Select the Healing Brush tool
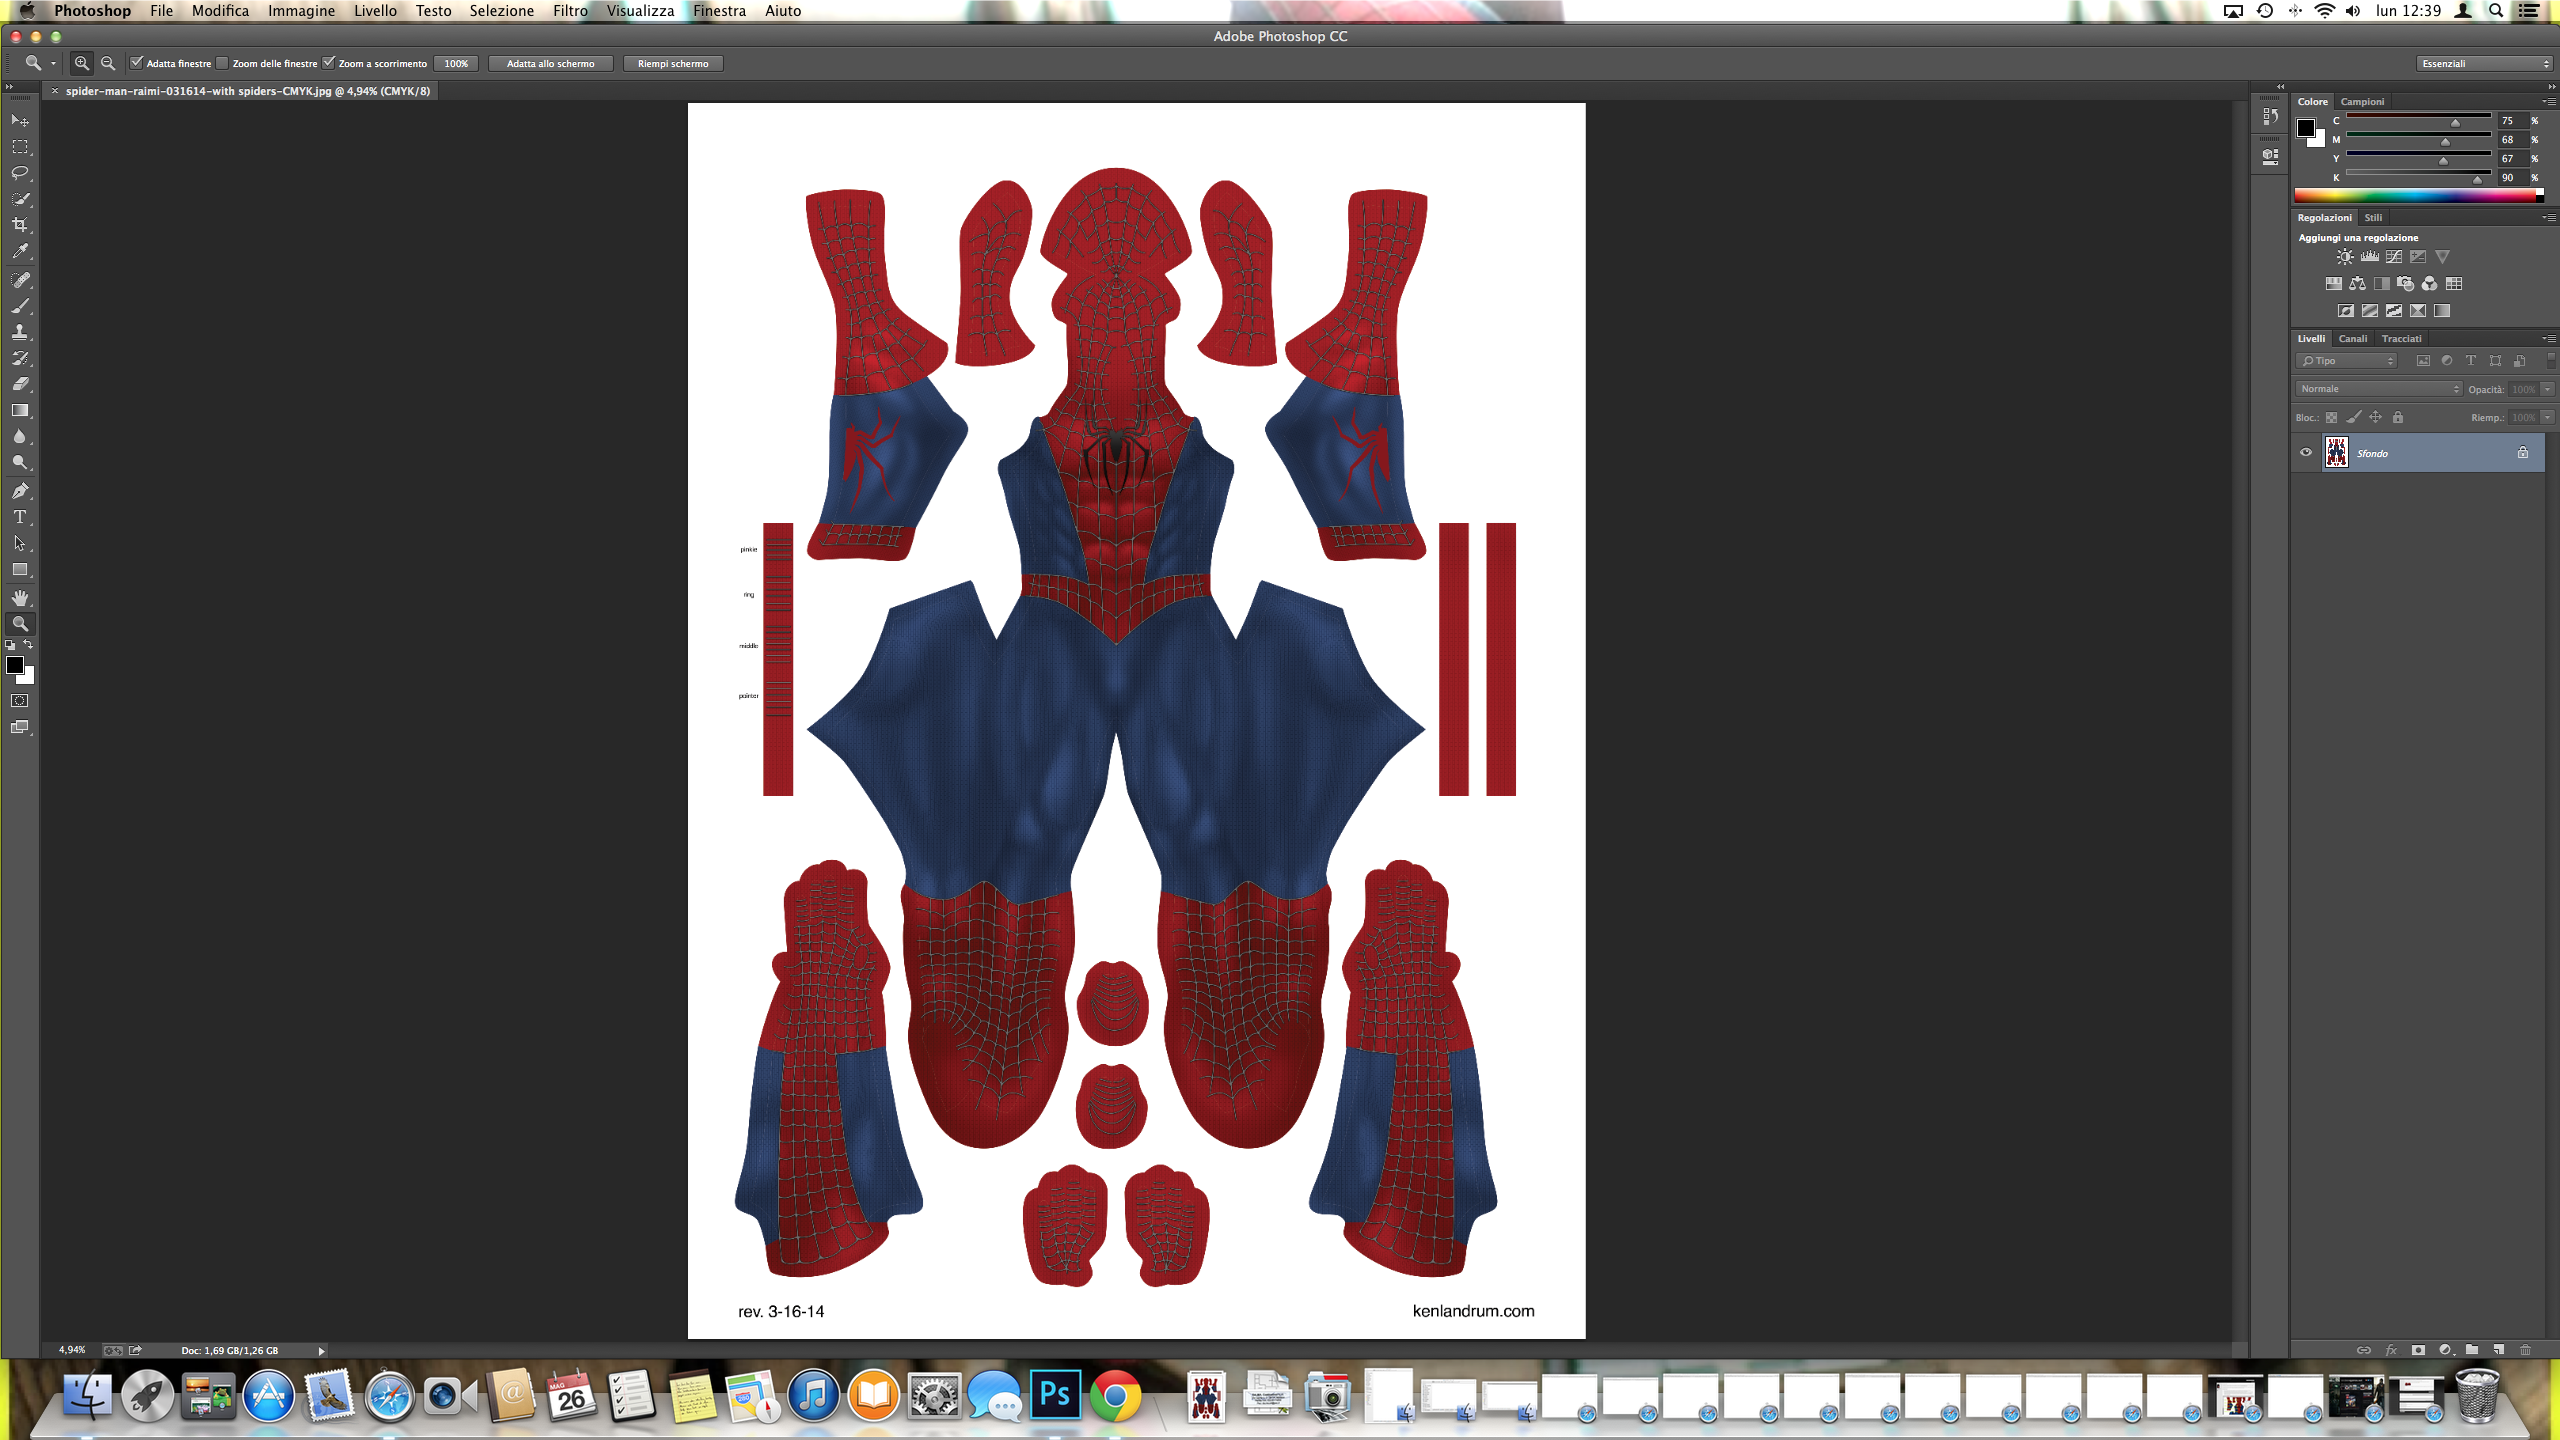The width and height of the screenshot is (2560, 1440). (x=20, y=280)
